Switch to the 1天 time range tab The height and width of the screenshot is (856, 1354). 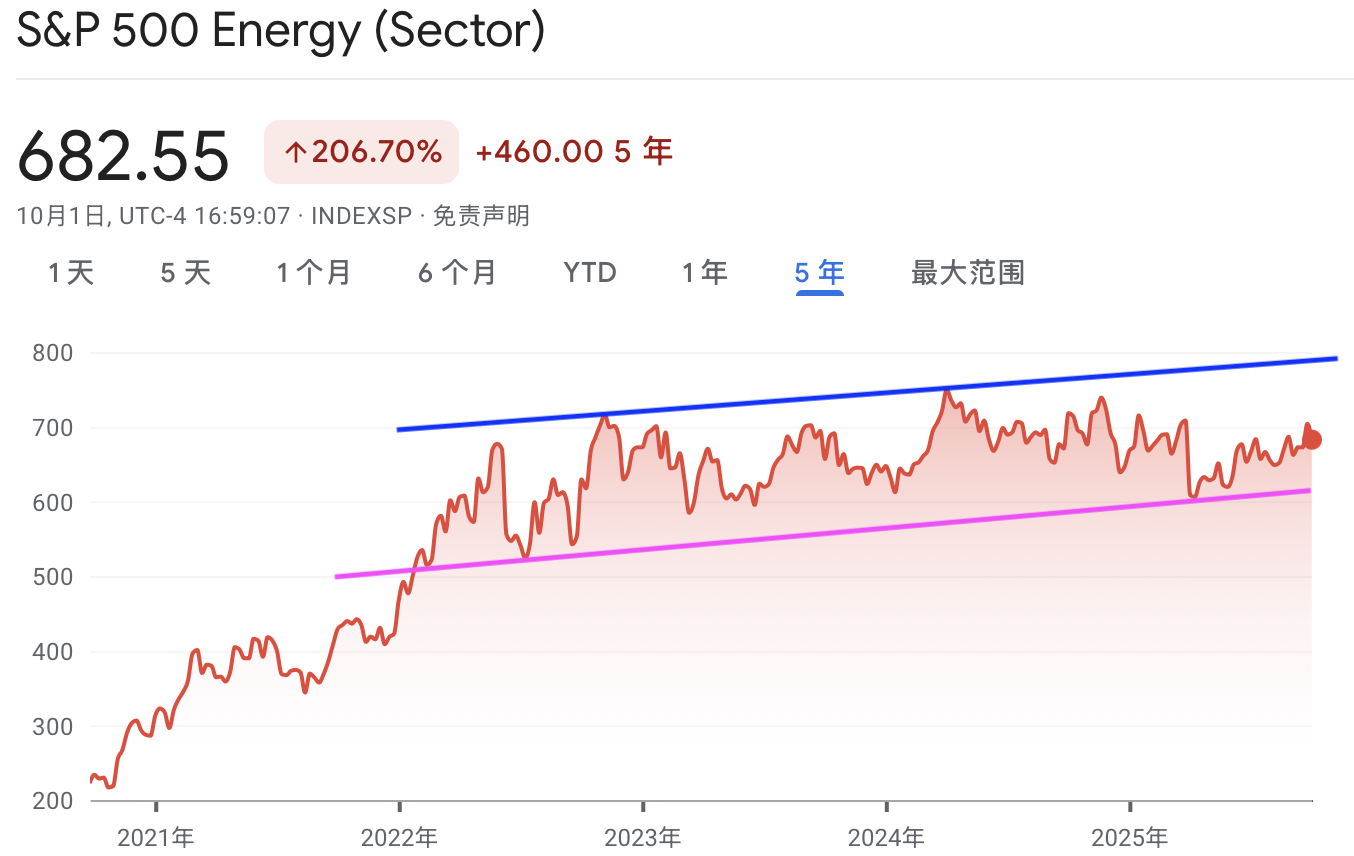71,272
